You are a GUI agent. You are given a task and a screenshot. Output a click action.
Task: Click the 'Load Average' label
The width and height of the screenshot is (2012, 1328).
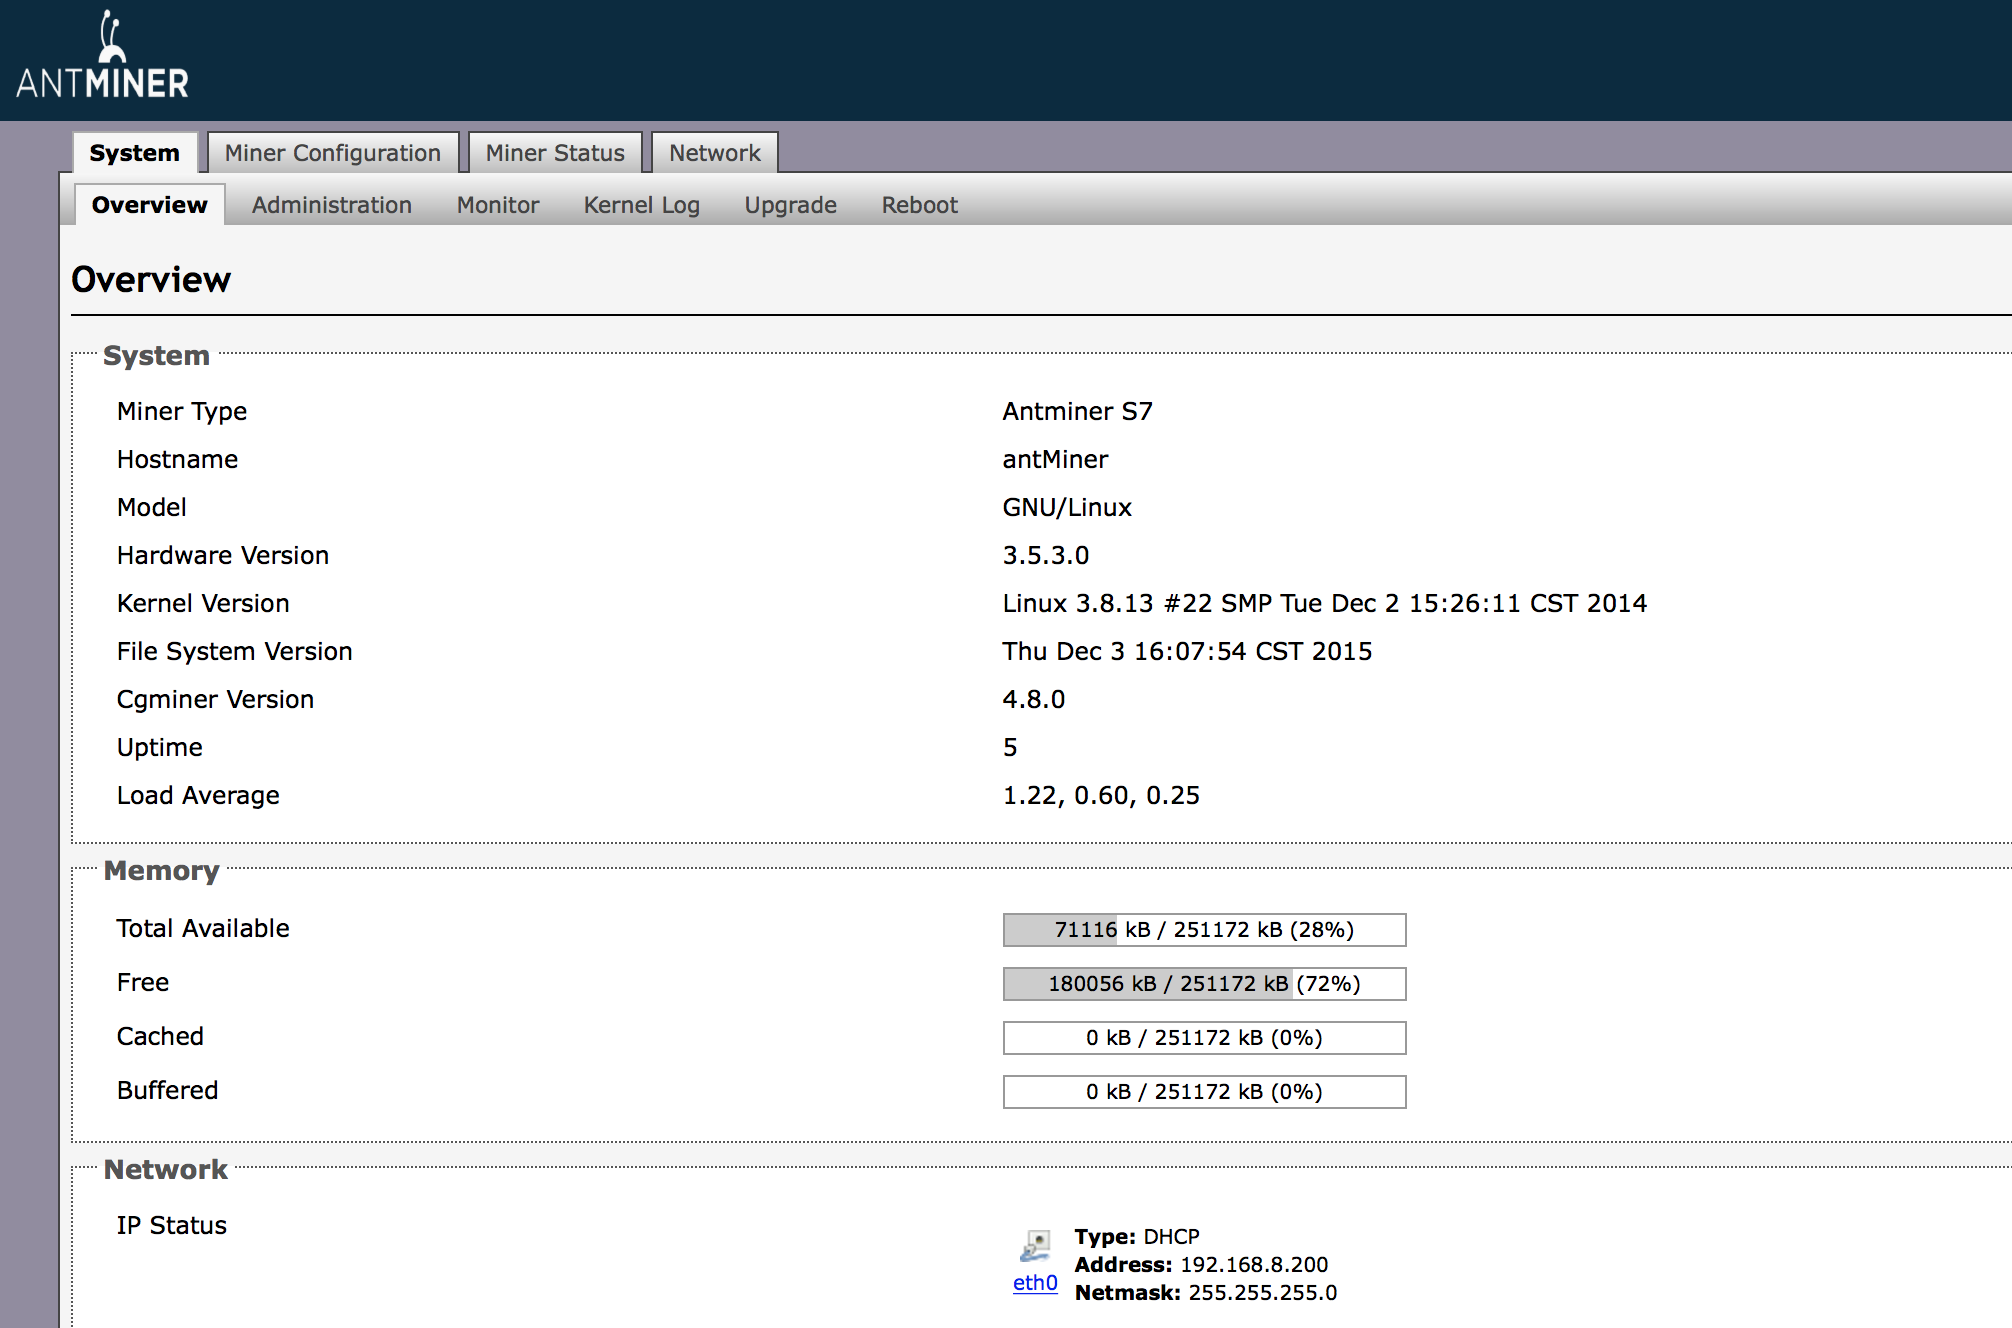coord(198,796)
